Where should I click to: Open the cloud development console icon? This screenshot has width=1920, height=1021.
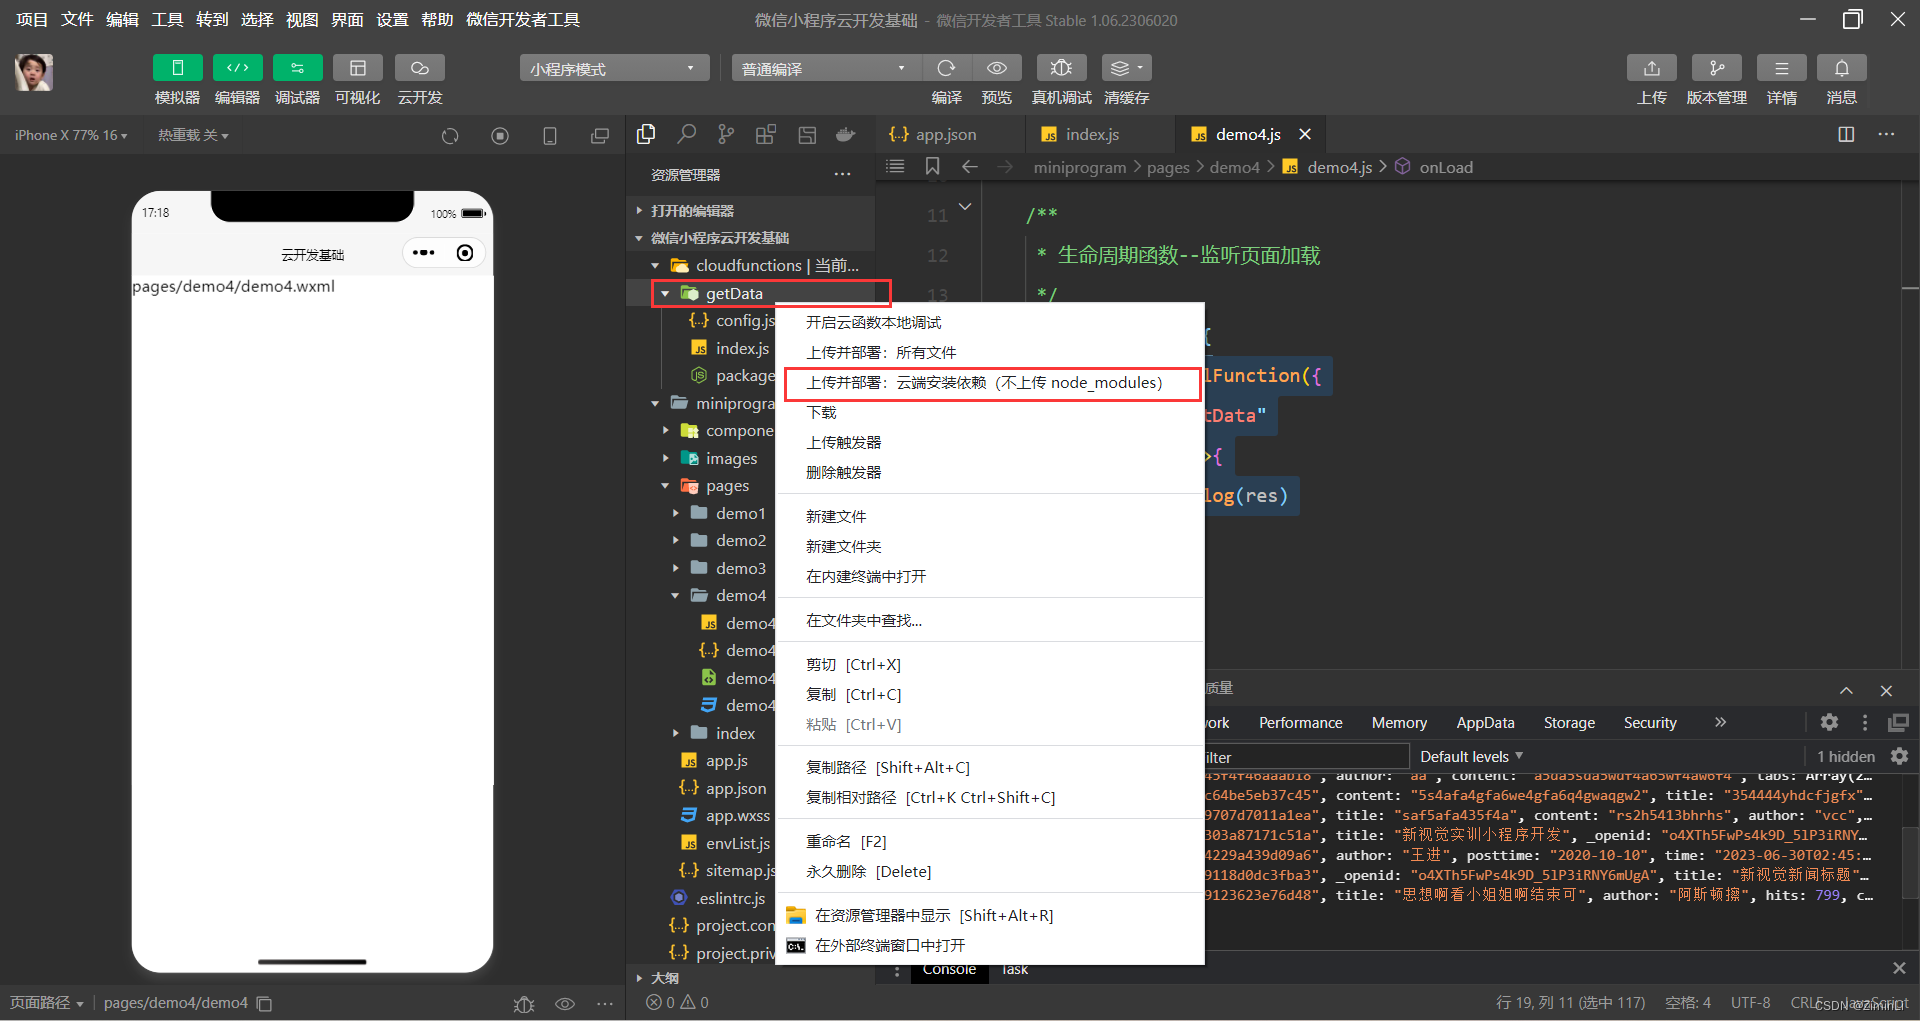click(420, 68)
